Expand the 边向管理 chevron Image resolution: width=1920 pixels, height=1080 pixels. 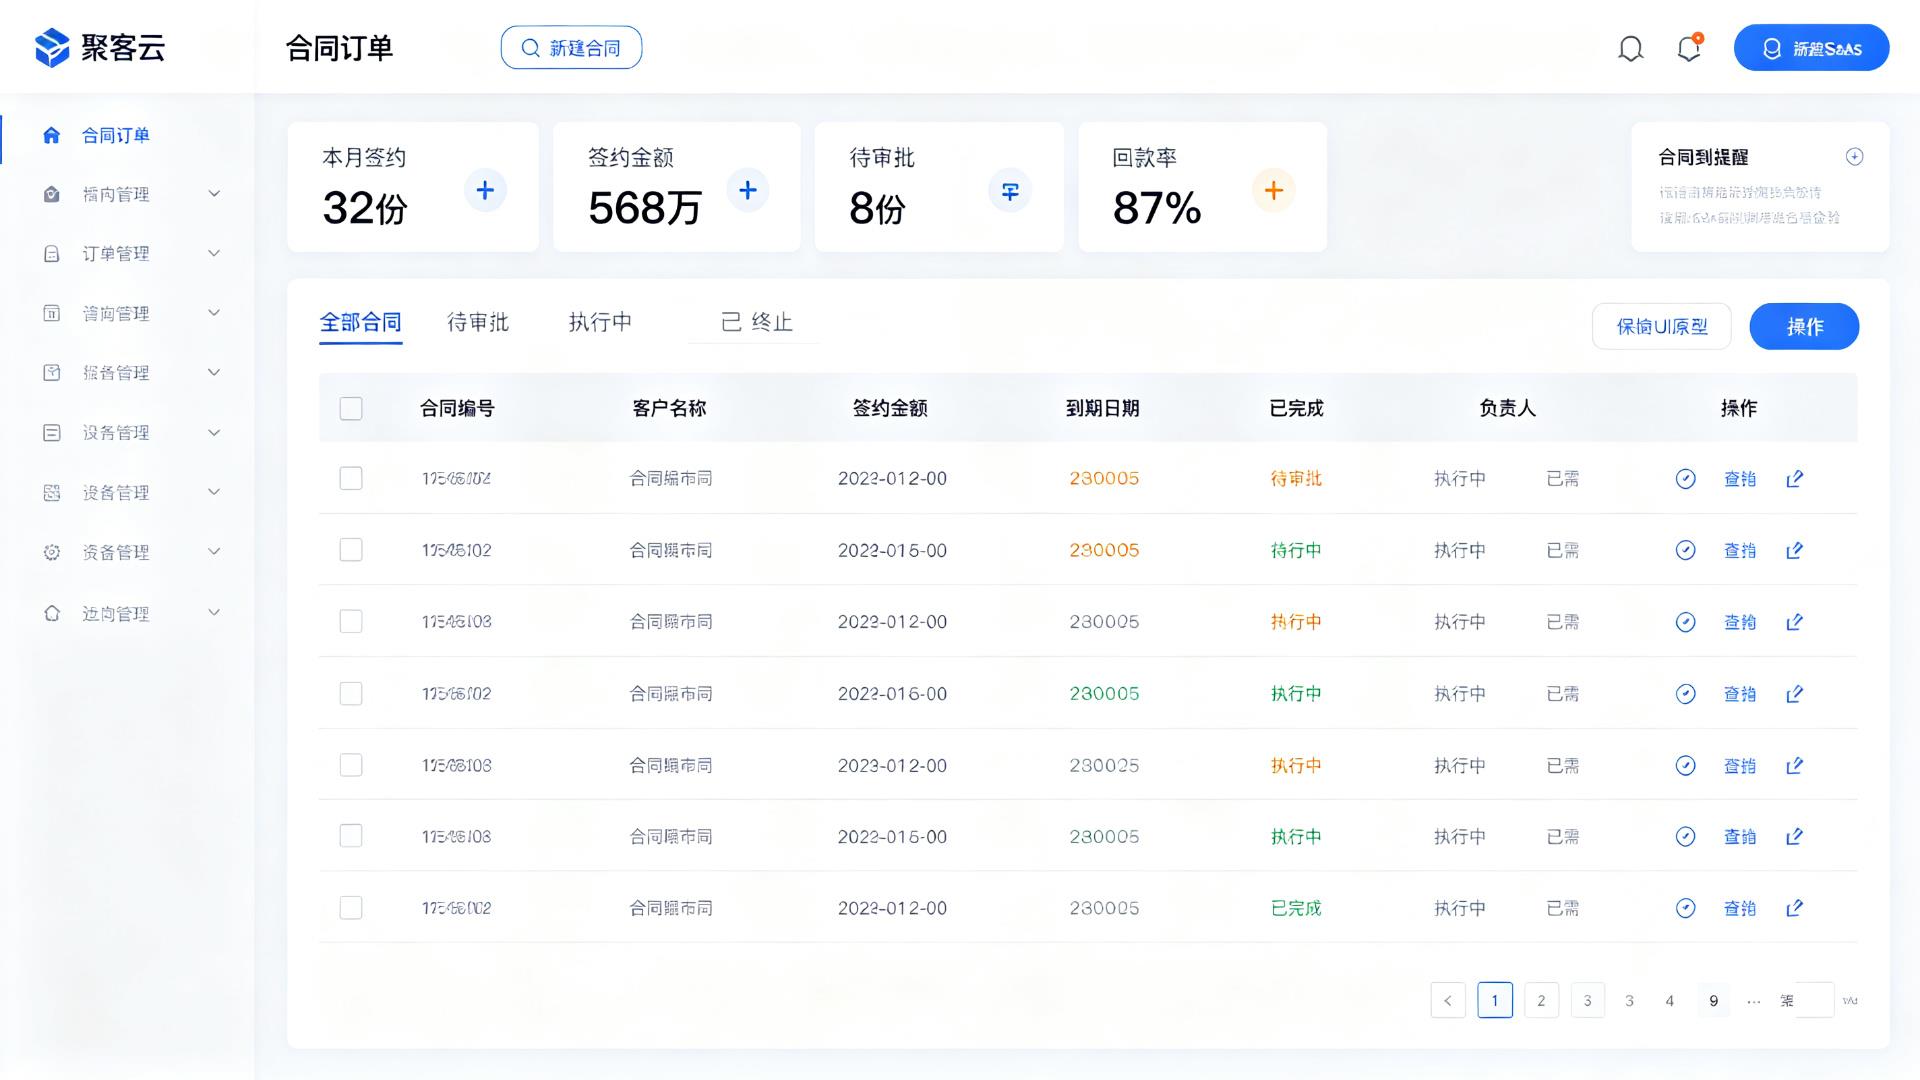point(214,612)
